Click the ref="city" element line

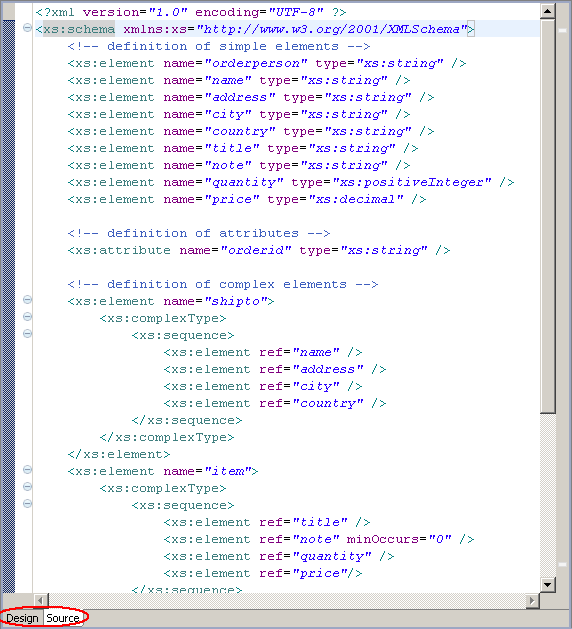[263, 386]
